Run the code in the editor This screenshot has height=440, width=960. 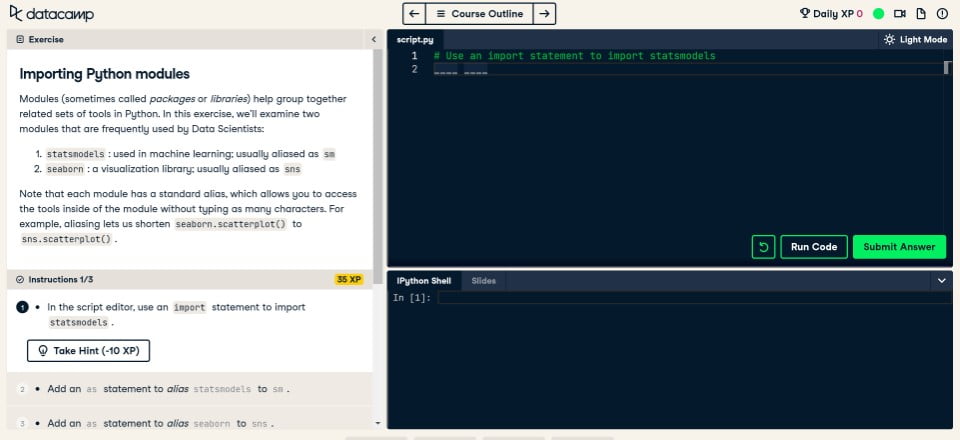pyautogui.click(x=814, y=247)
